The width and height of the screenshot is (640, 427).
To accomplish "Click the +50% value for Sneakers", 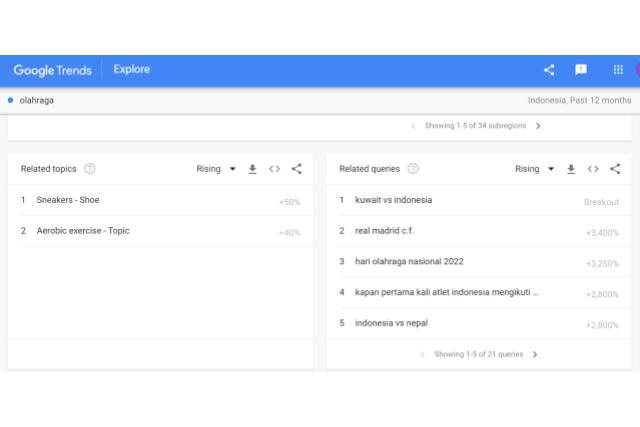I will (289, 202).
